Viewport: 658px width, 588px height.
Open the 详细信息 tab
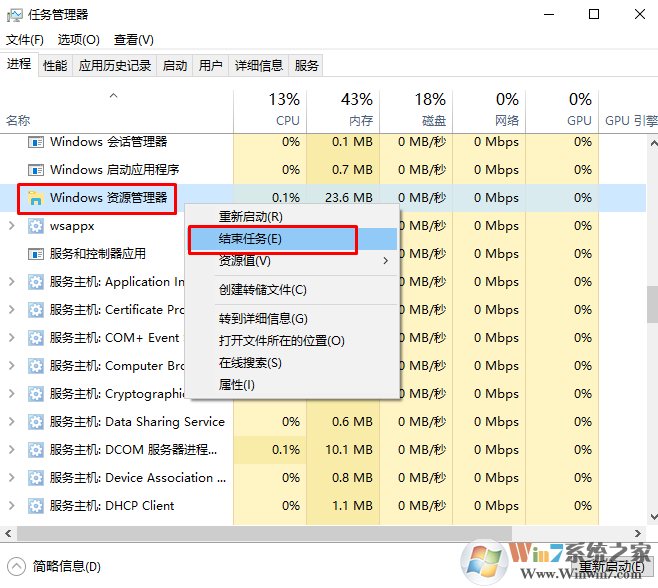[x=258, y=66]
